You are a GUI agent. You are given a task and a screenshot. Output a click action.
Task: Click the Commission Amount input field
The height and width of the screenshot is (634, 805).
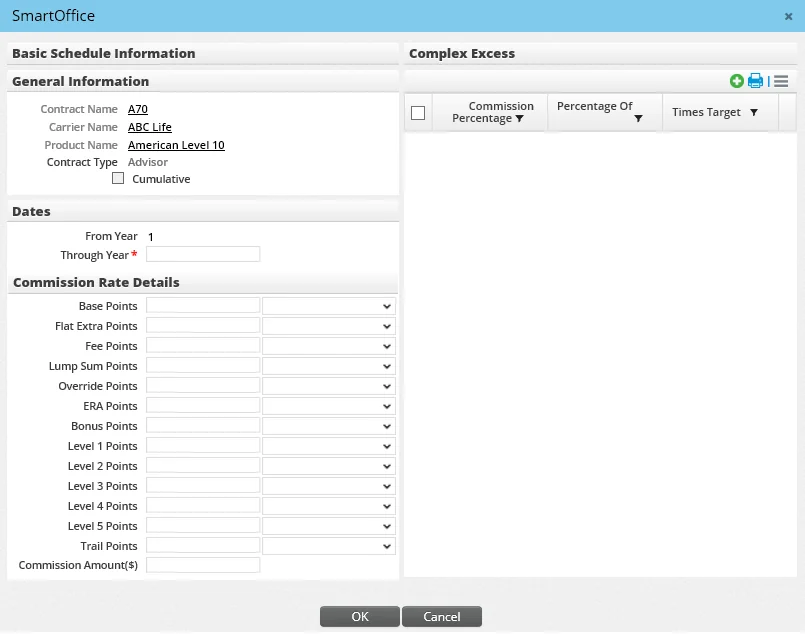(203, 565)
